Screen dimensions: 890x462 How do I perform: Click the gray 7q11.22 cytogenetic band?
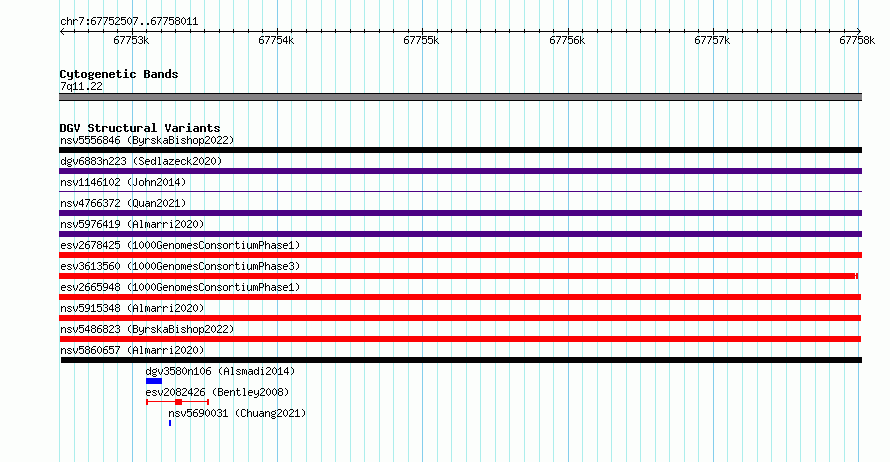(x=460, y=98)
